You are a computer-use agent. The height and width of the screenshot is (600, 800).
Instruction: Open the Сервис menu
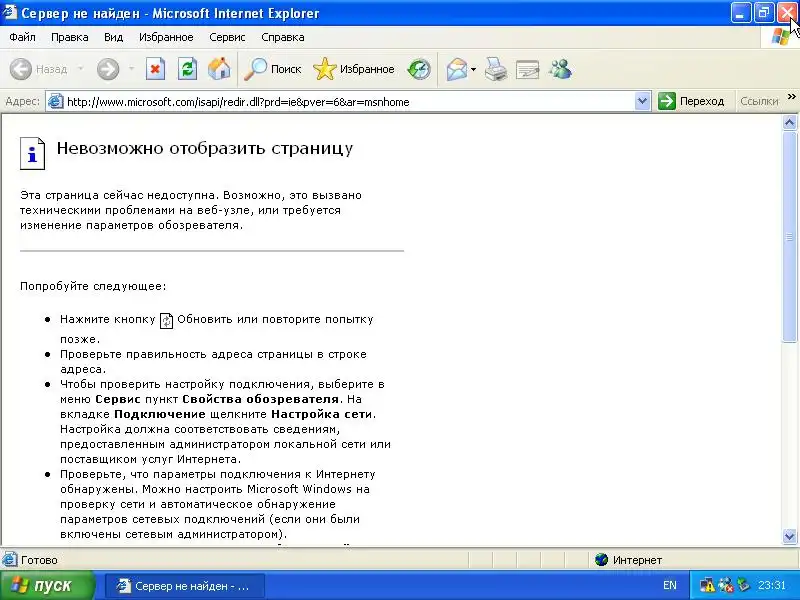pyautogui.click(x=227, y=37)
